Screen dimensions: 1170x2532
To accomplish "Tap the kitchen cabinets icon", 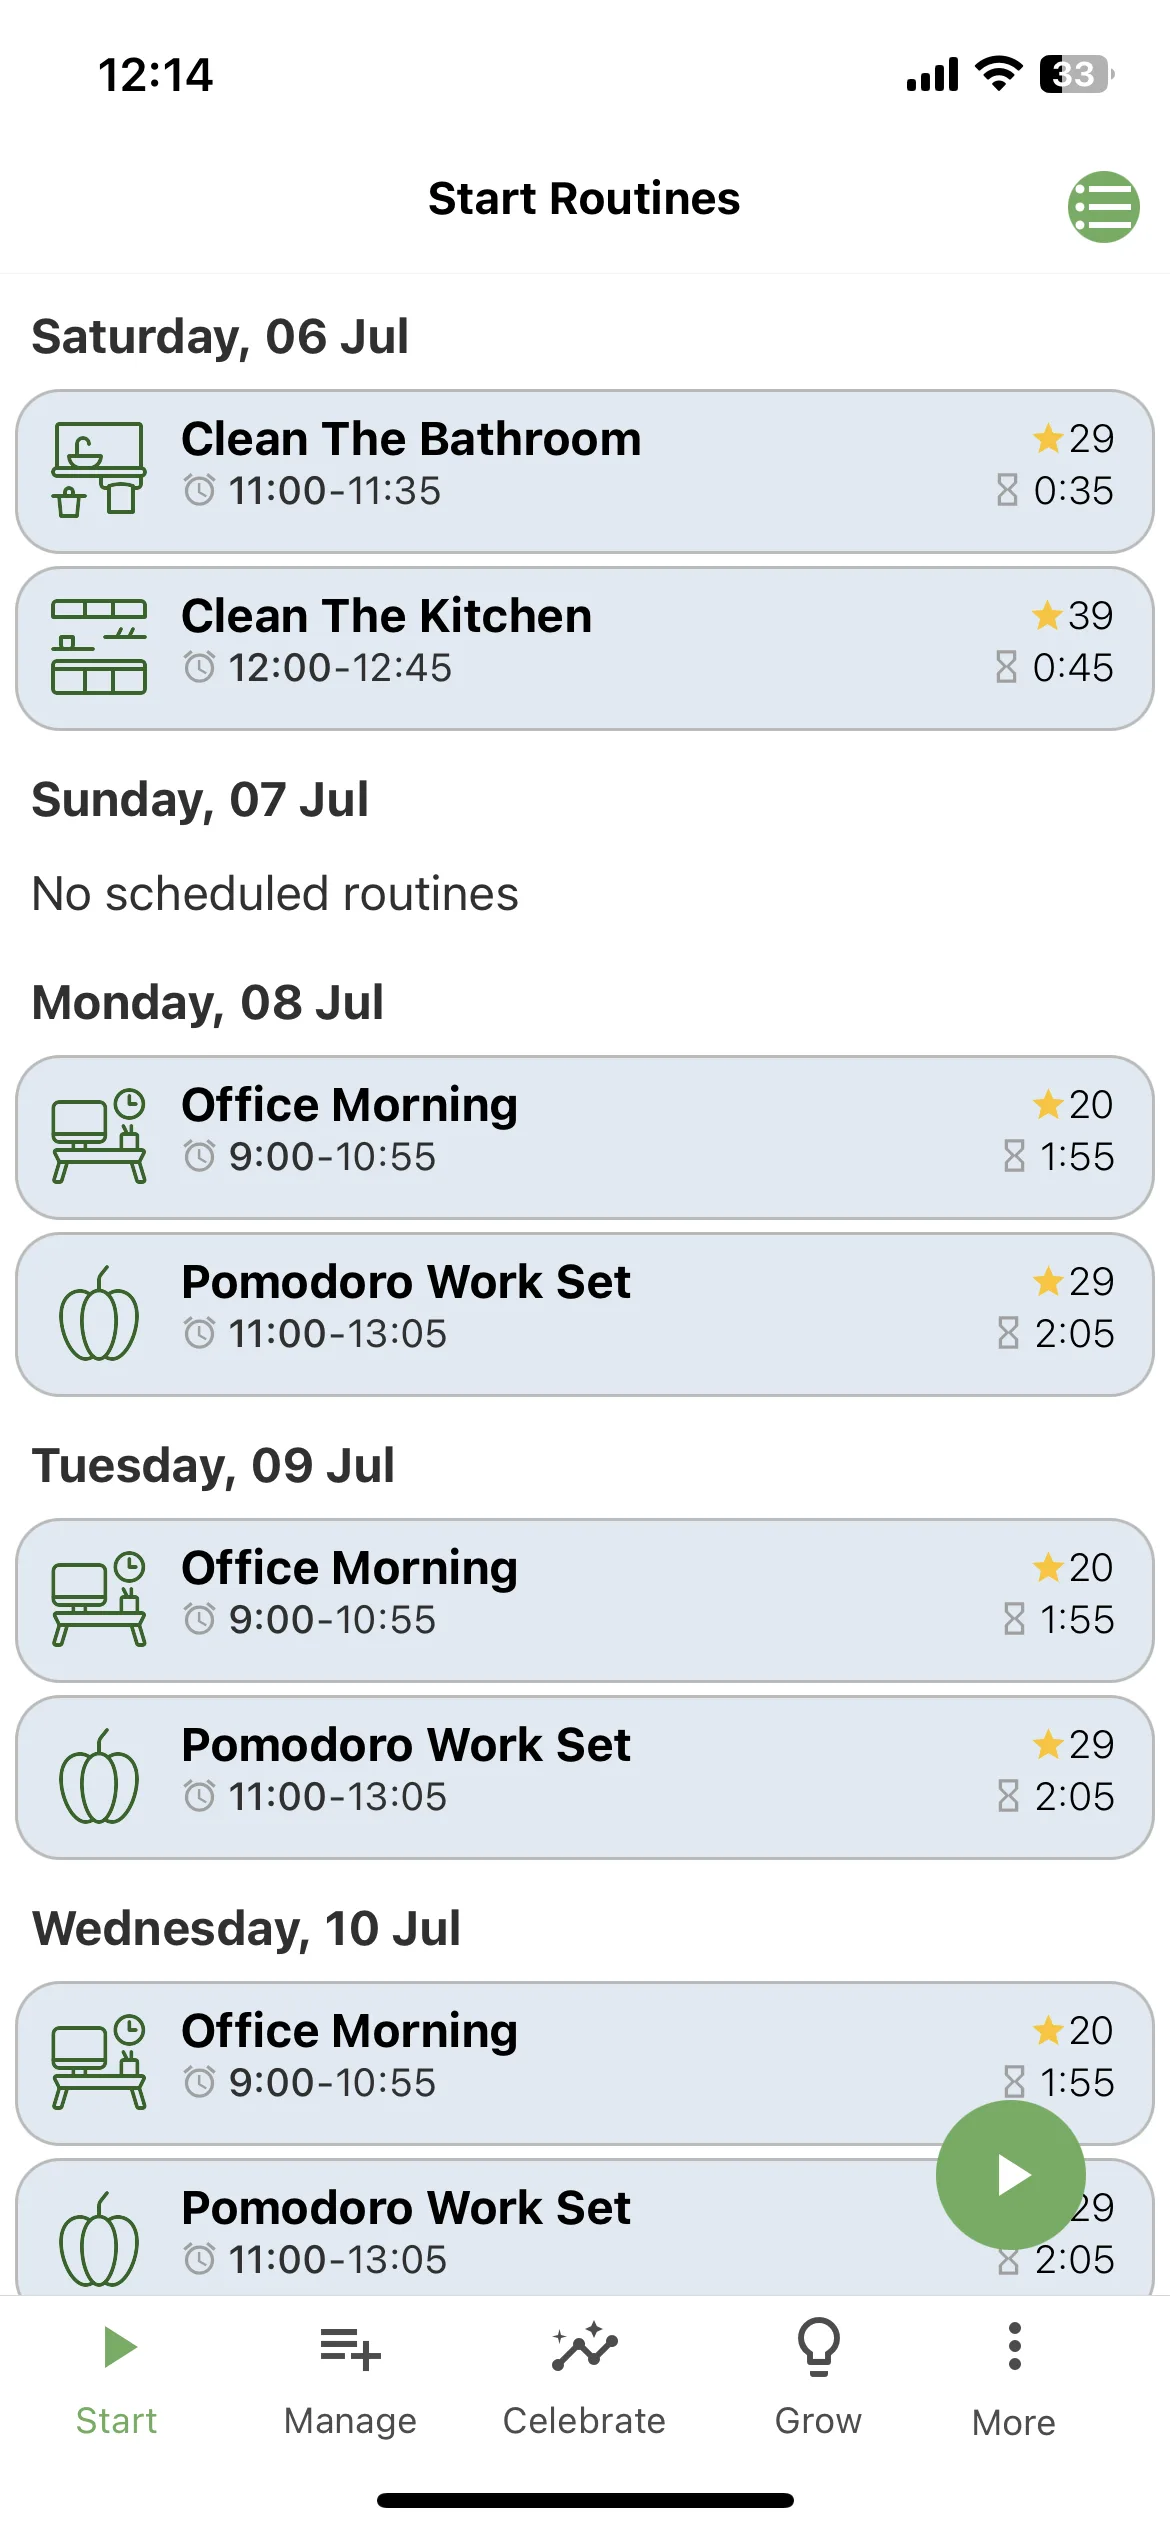I will [x=99, y=646].
